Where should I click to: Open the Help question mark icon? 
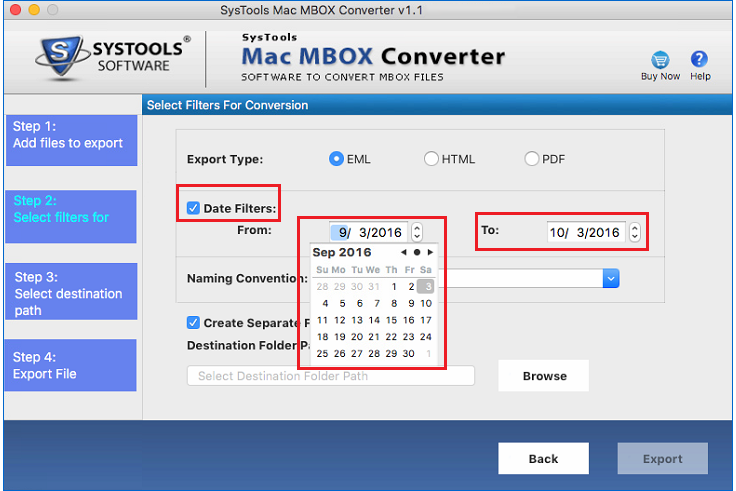(x=700, y=60)
